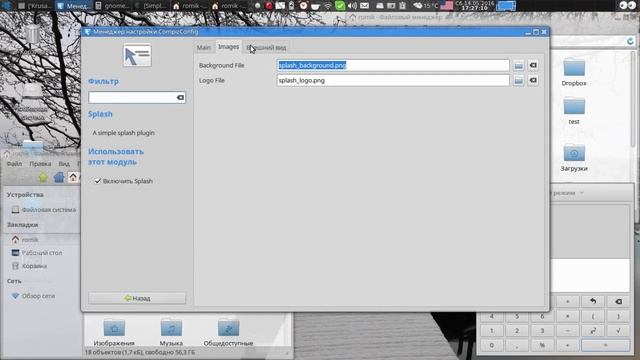Open the Внешний вид tab
Image resolution: width=640 pixels, height=360 pixels.
click(x=266, y=47)
